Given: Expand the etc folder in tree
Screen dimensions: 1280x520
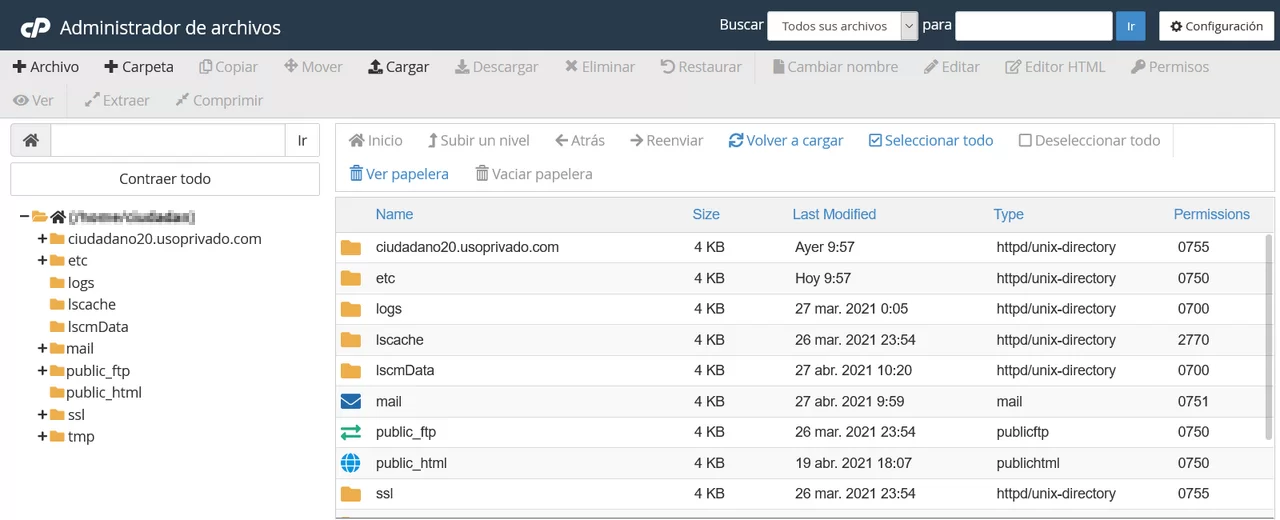Looking at the screenshot, I should tap(42, 261).
